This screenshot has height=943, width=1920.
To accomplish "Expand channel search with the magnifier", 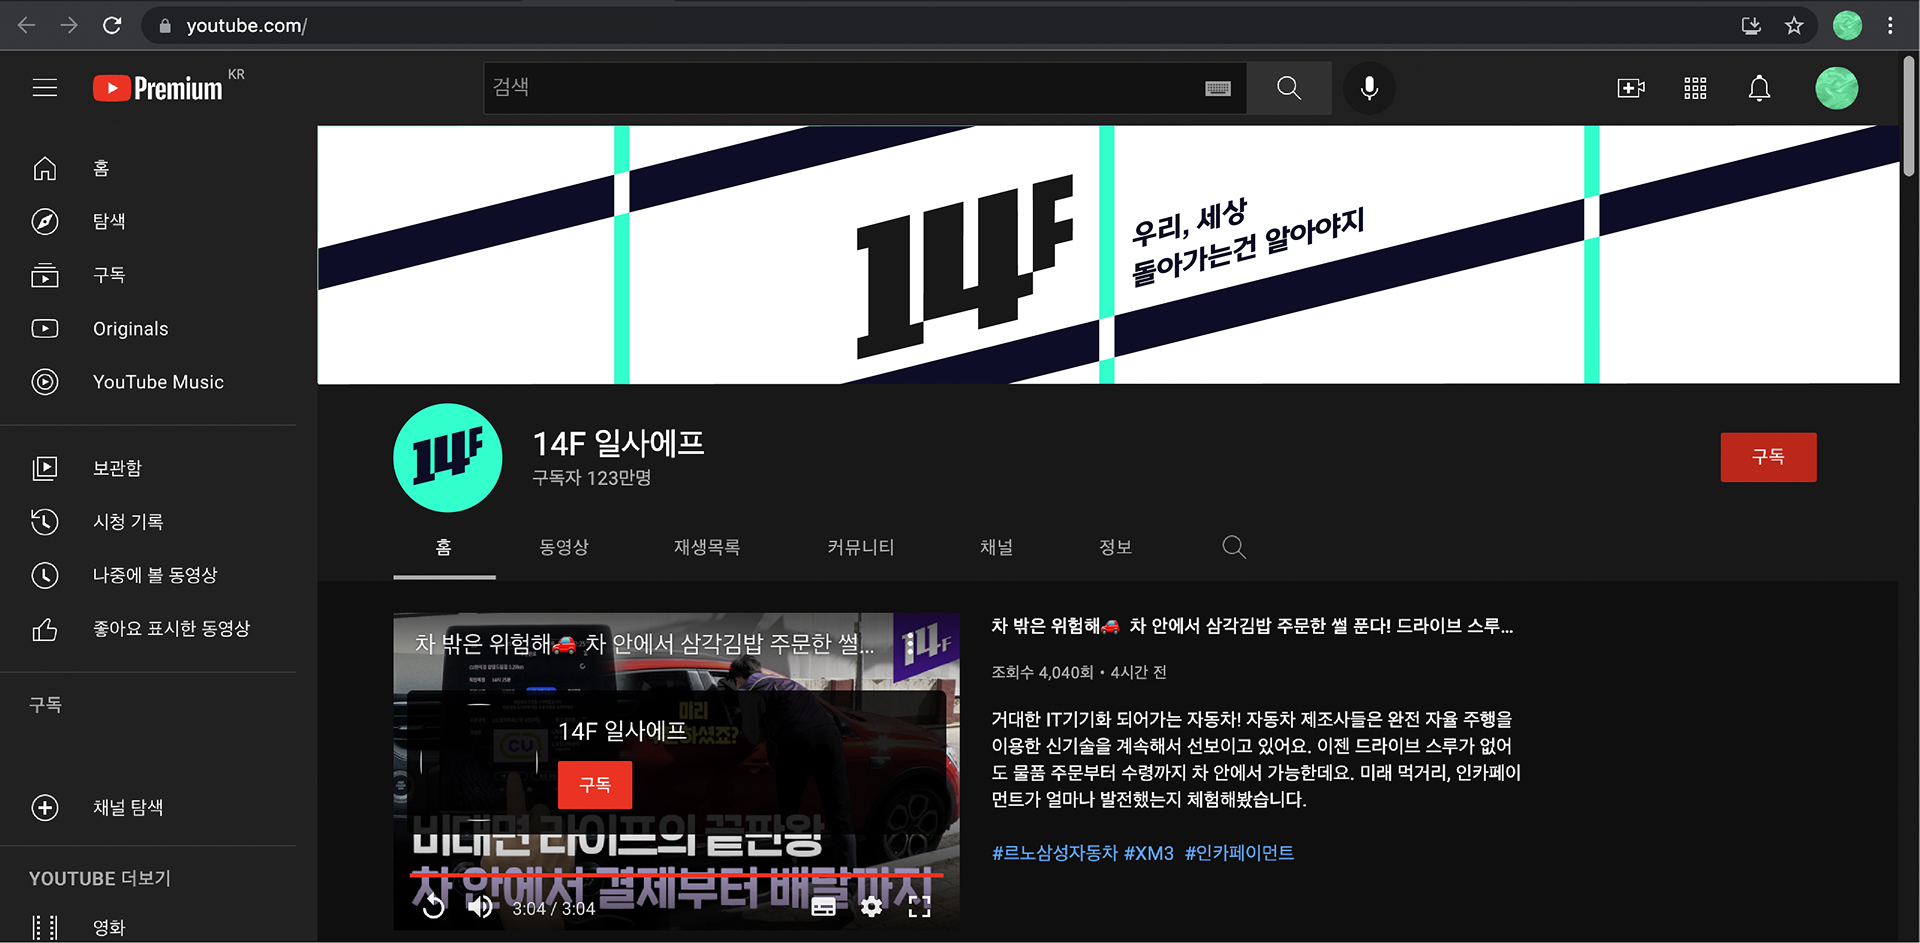I will 1233,547.
